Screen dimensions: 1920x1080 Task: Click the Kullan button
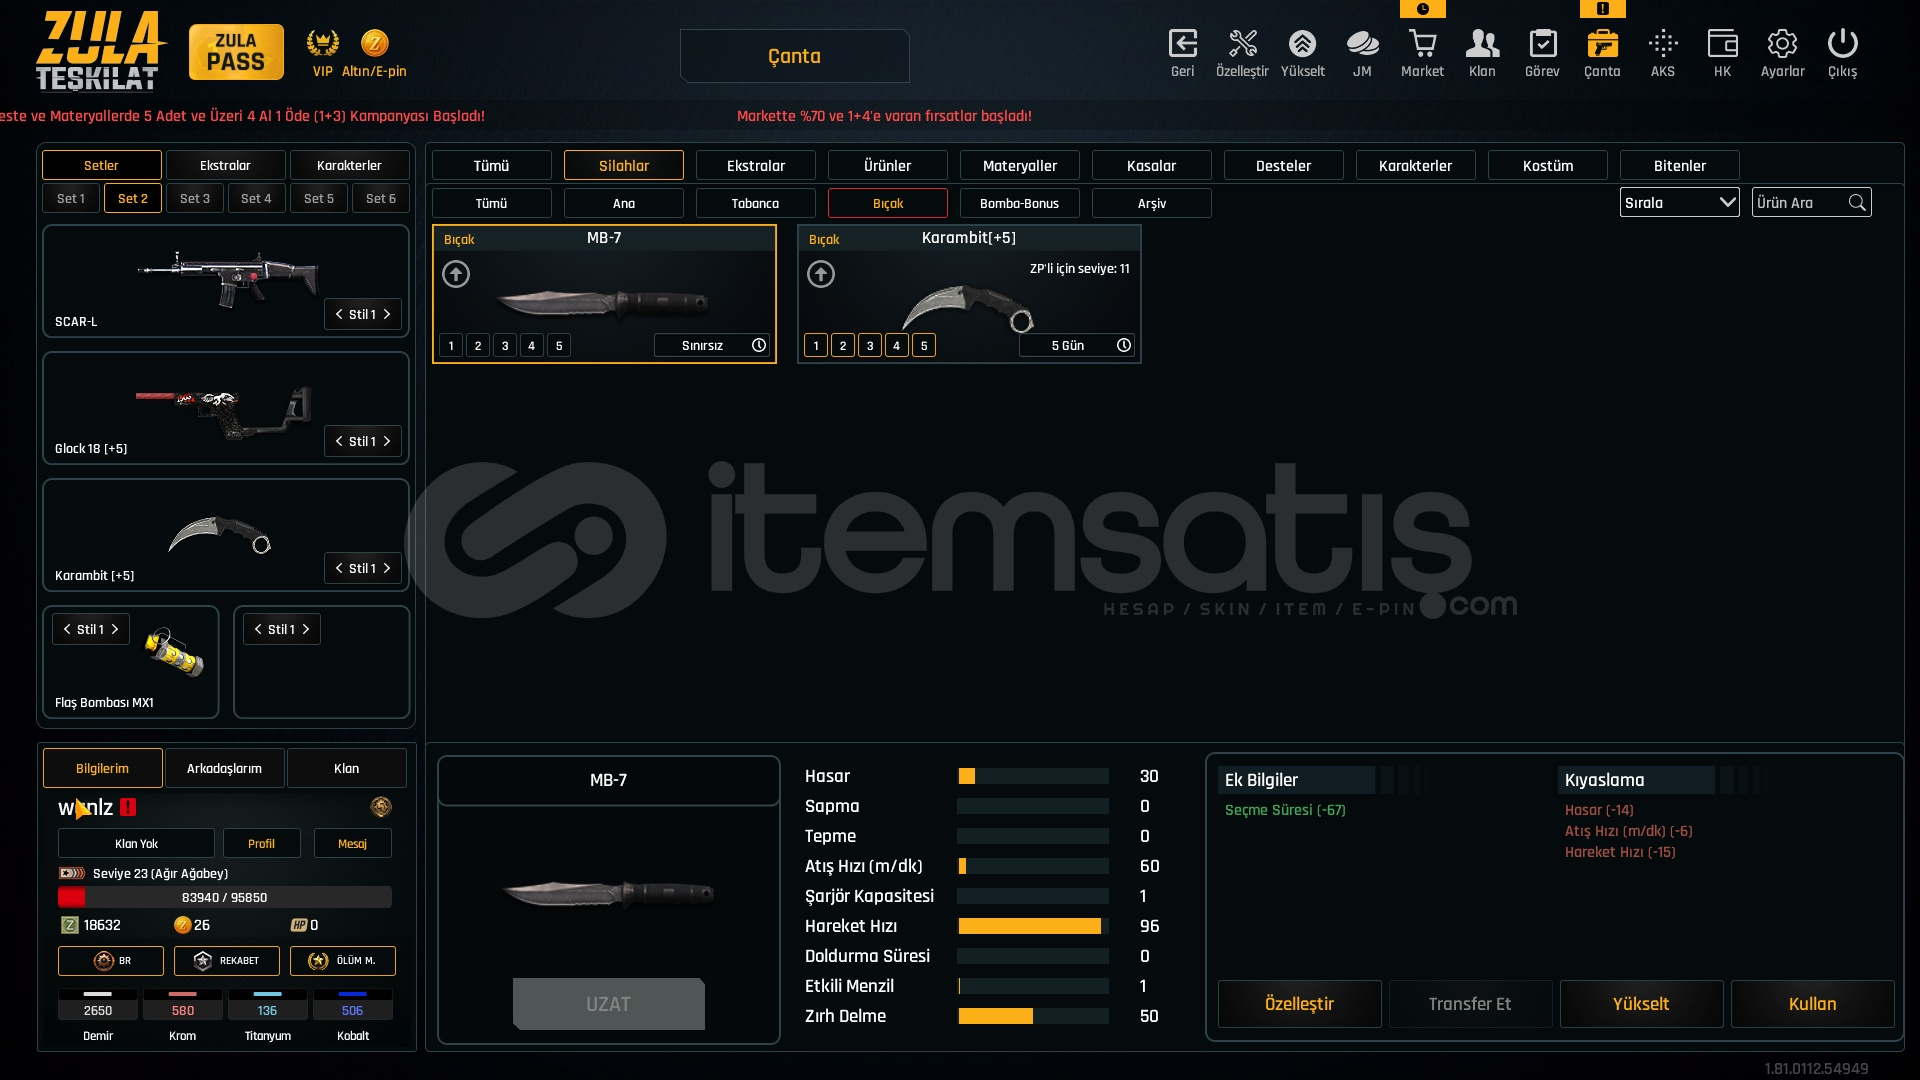point(1812,1004)
